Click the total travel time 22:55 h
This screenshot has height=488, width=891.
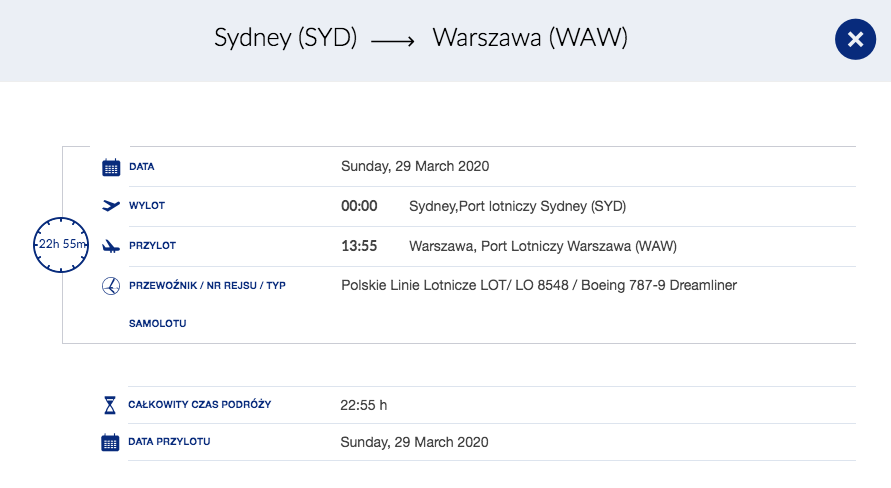364,405
